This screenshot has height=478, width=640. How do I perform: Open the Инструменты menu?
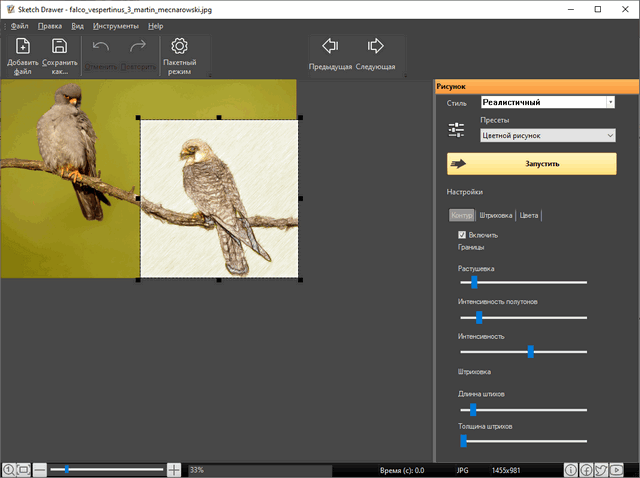tap(118, 25)
